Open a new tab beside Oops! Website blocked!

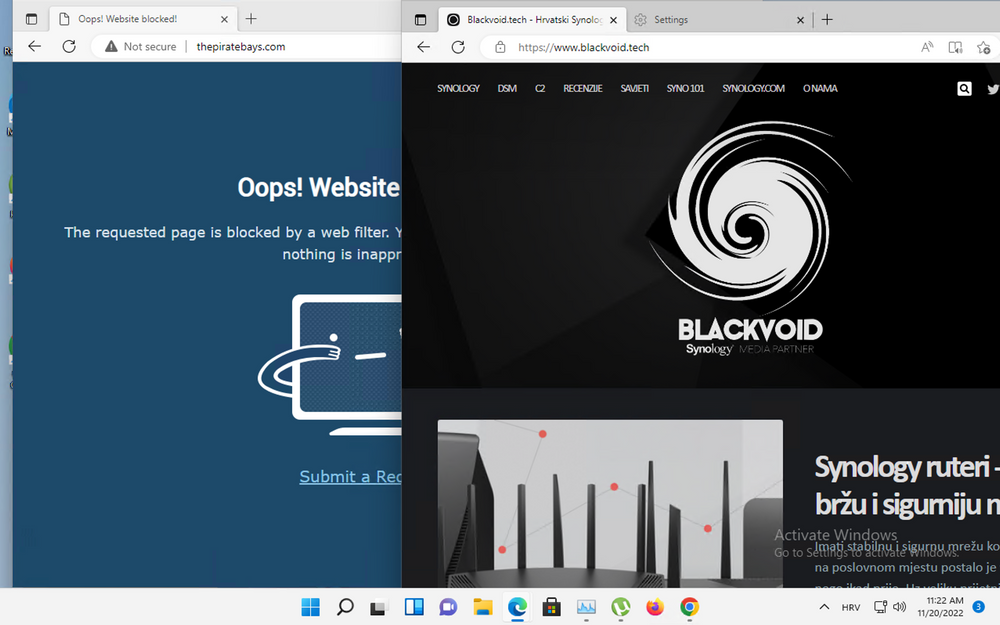[x=251, y=19]
